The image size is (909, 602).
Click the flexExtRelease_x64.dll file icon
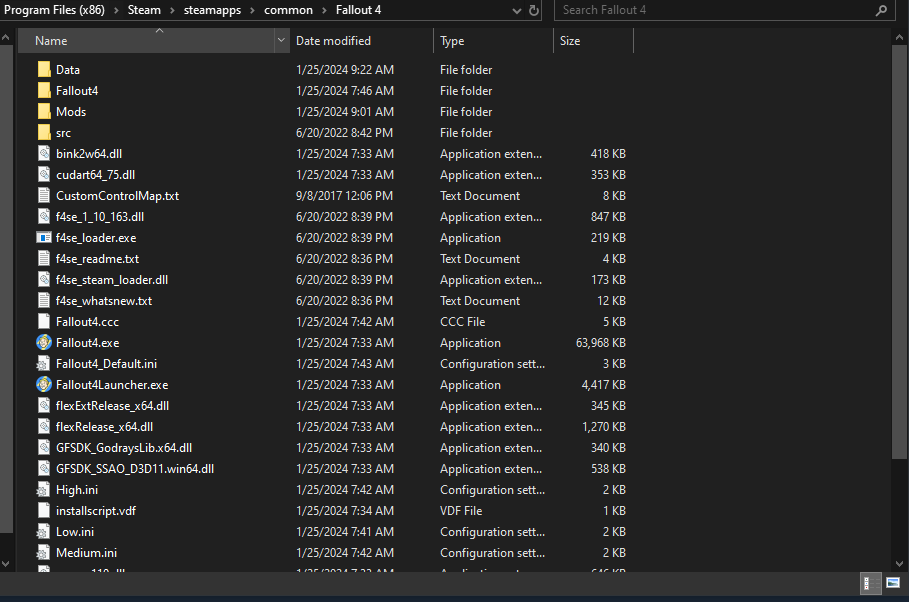44,405
